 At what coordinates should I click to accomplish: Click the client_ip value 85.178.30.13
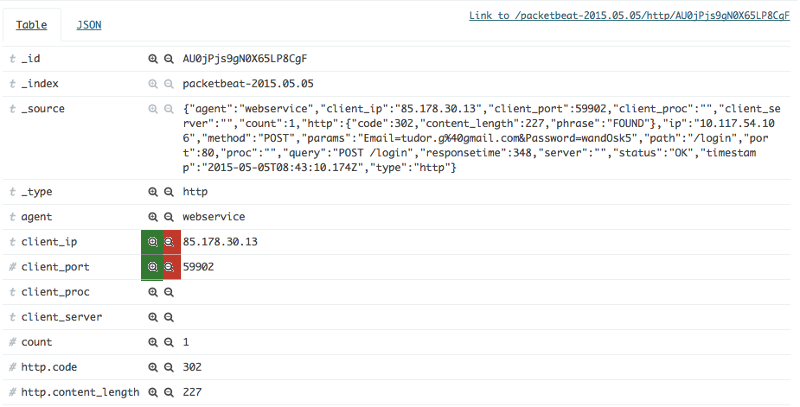[220, 242]
